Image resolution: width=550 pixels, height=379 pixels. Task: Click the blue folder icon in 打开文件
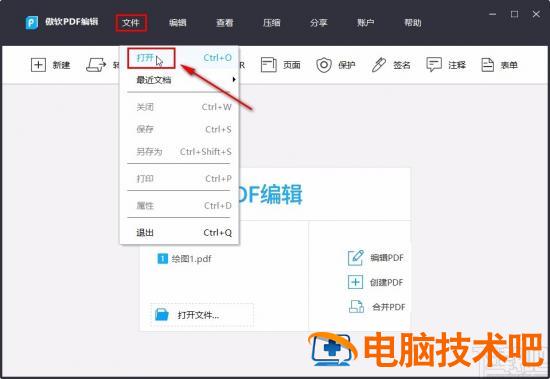(162, 314)
